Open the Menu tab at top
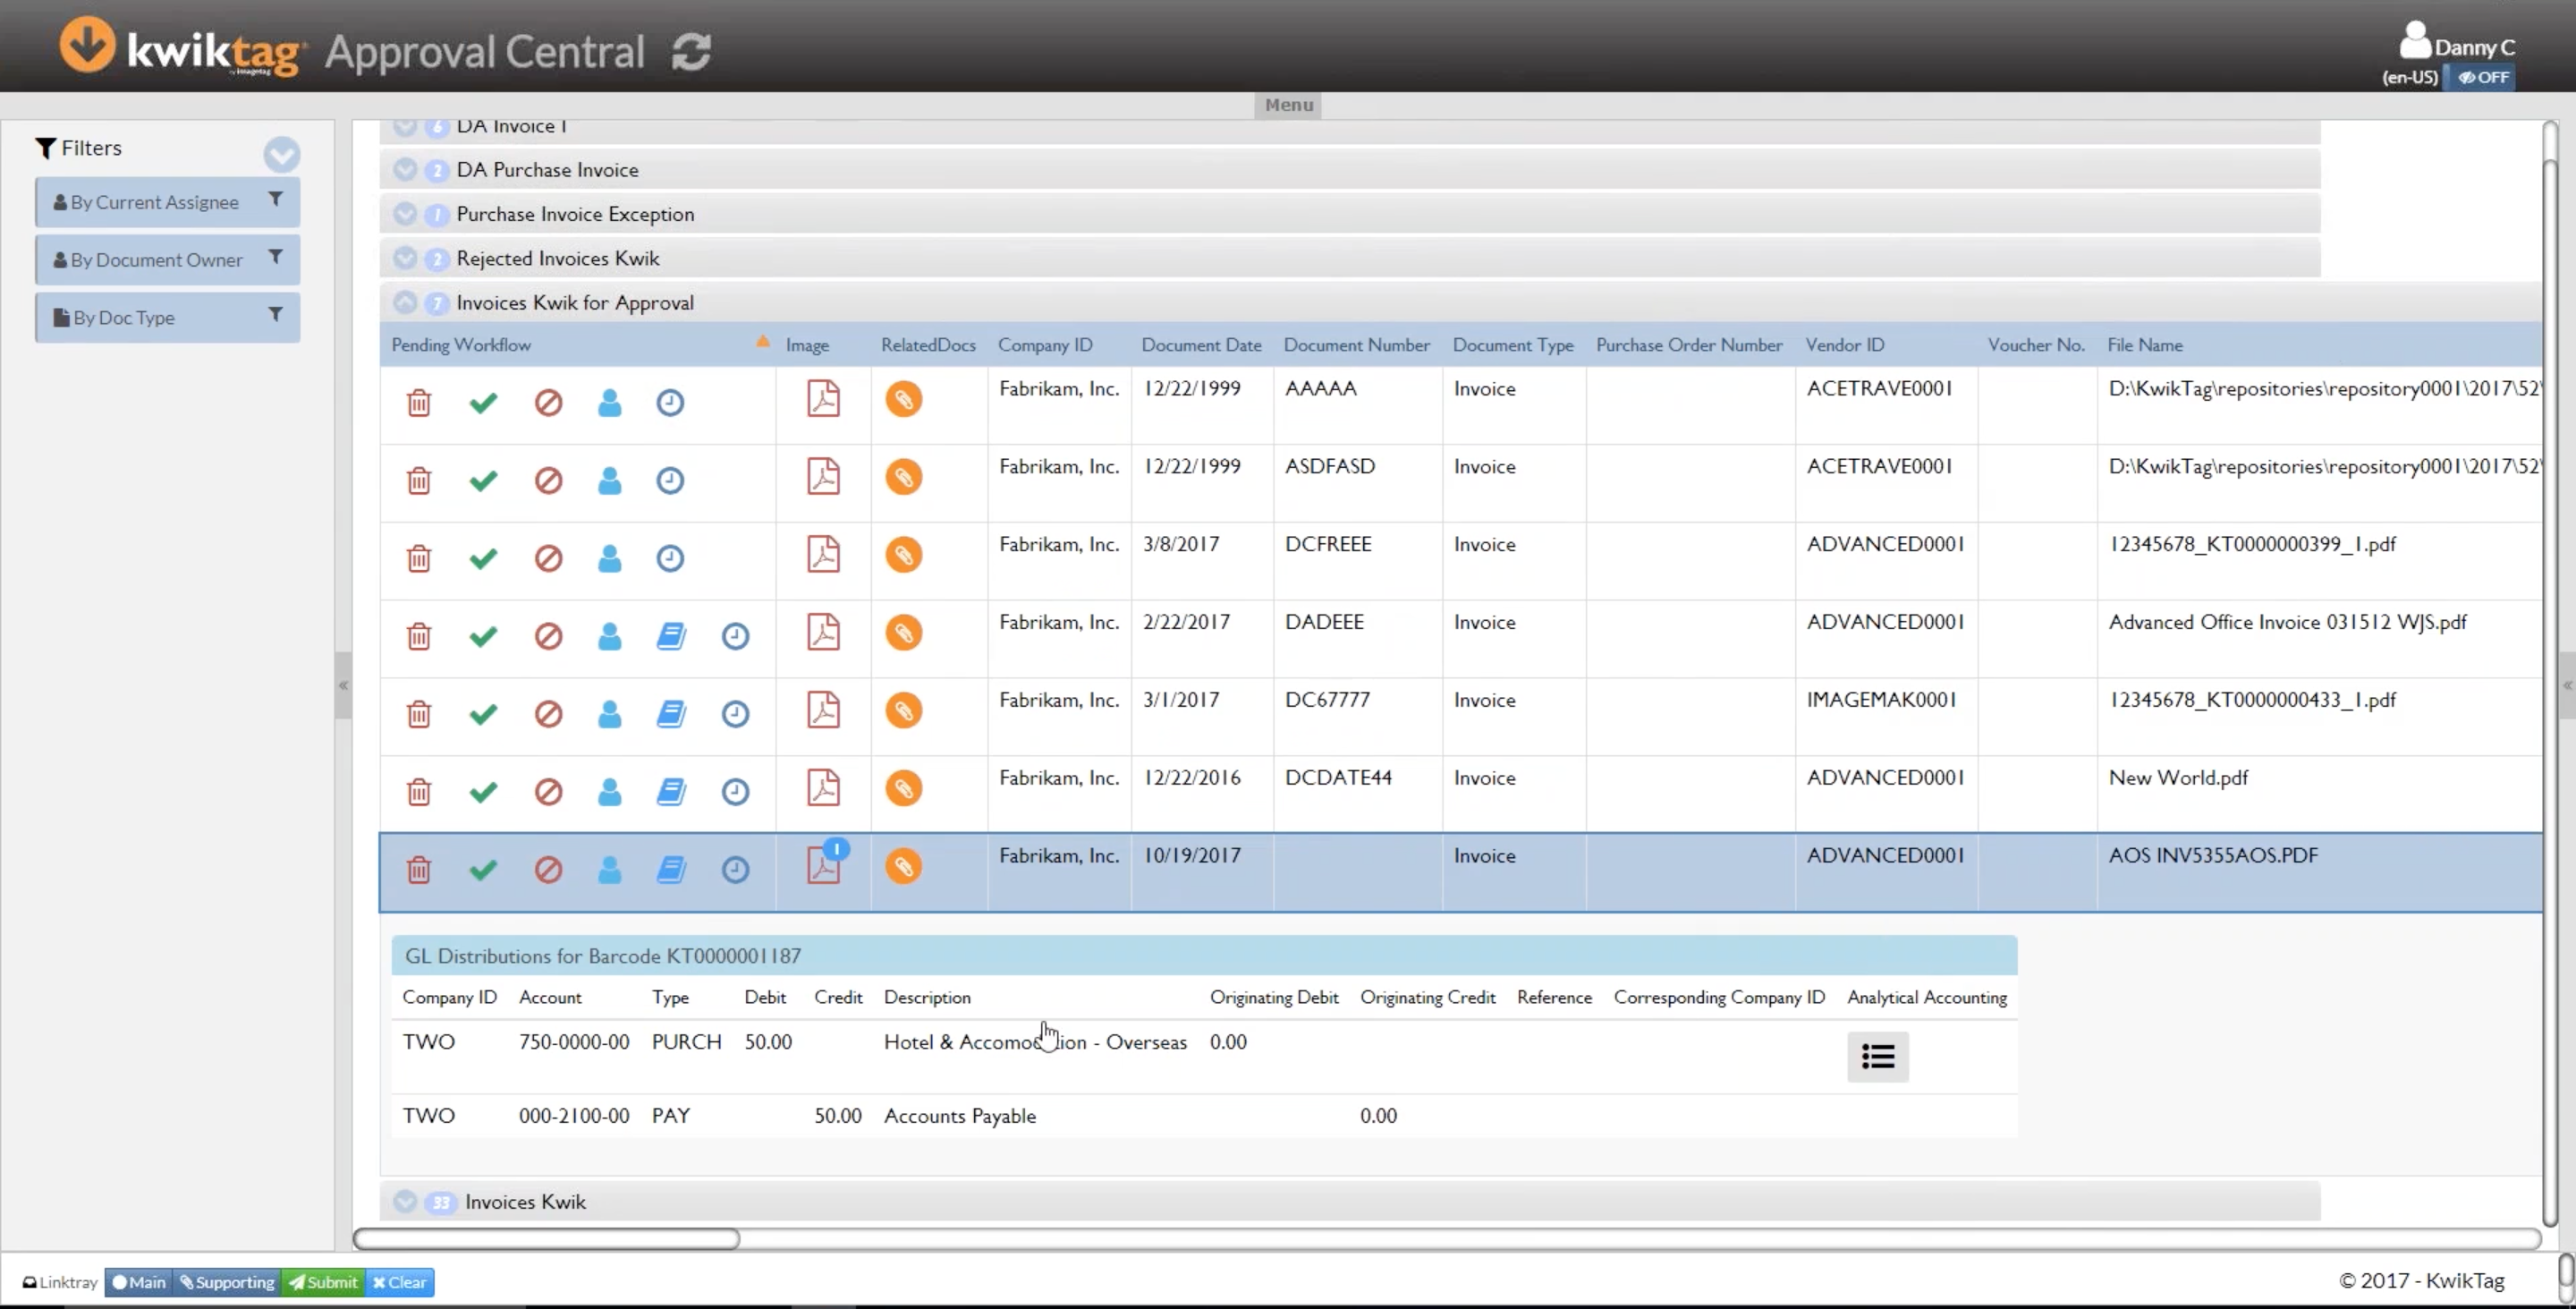The image size is (2576, 1309). (1288, 105)
